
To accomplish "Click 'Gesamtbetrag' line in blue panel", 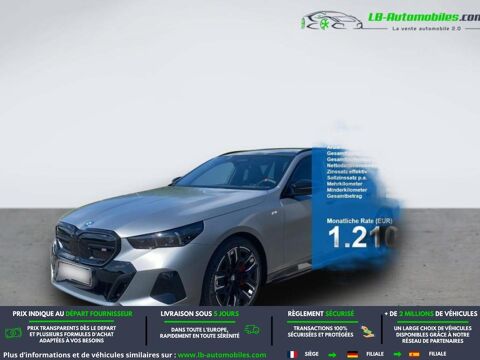I will (344, 196).
